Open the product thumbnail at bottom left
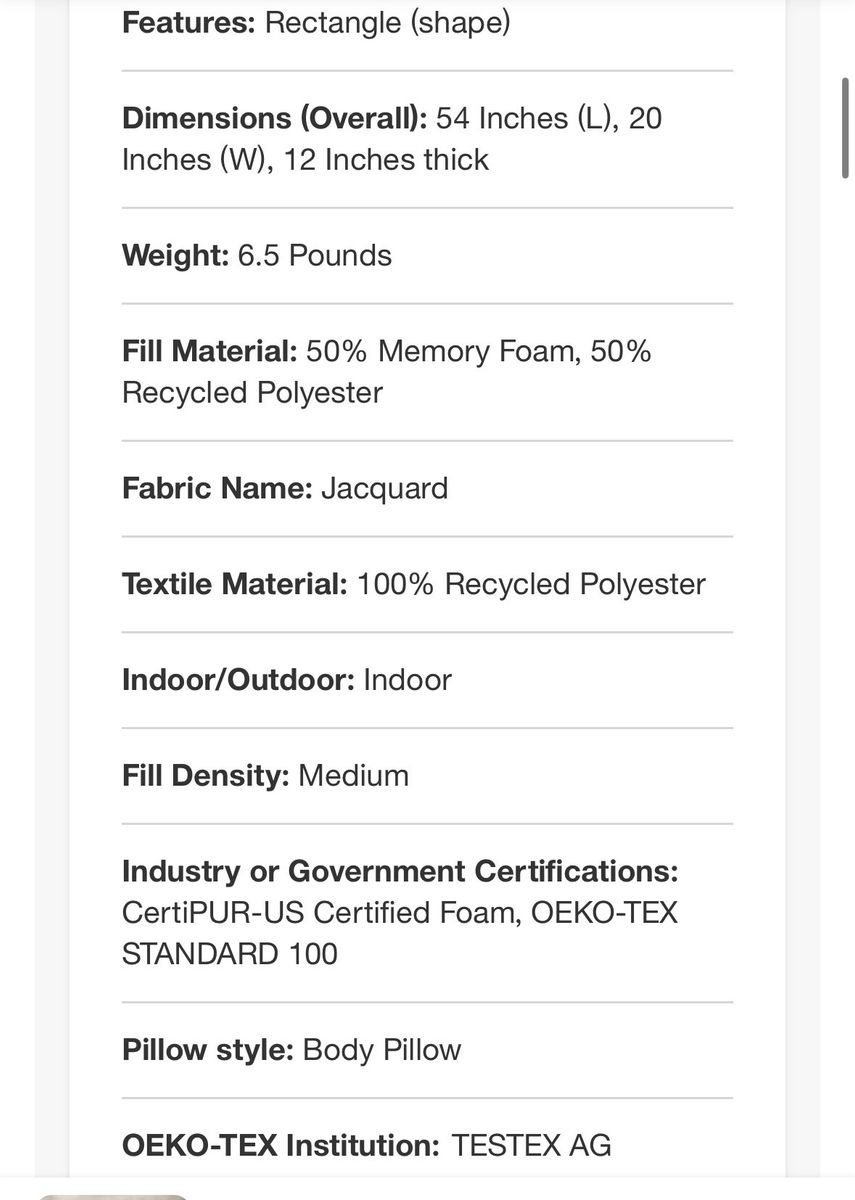 (113, 1196)
